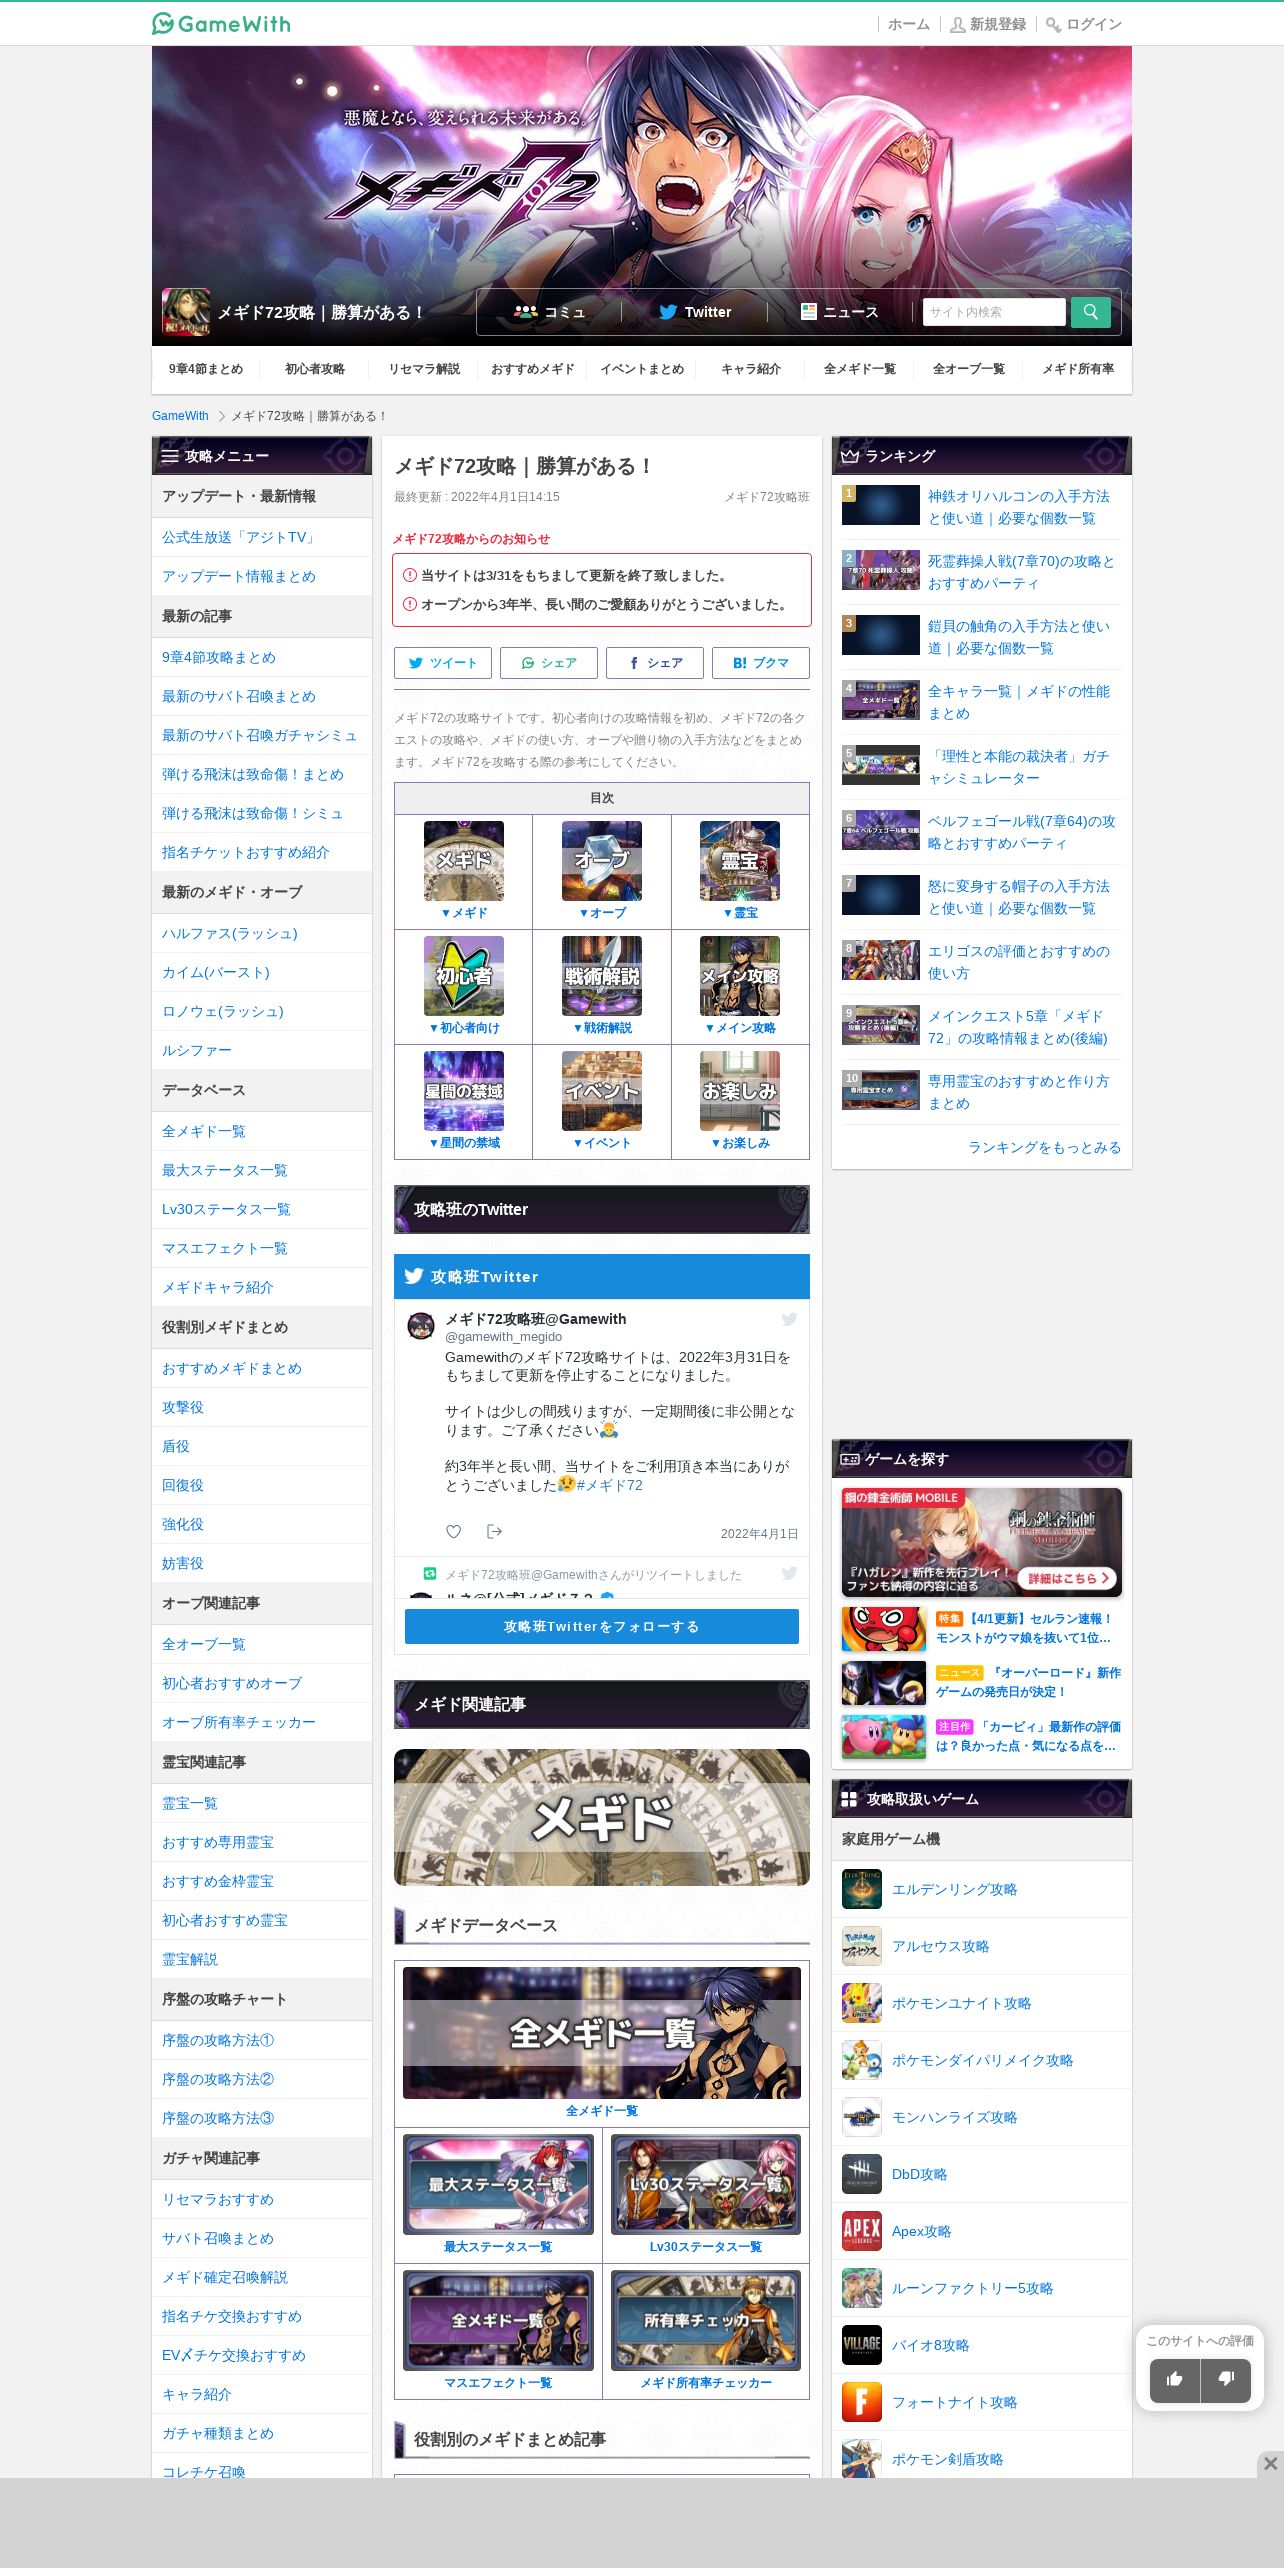This screenshot has height=2568, width=1284.
Task: Click the ツイート share button
Action: (x=443, y=663)
